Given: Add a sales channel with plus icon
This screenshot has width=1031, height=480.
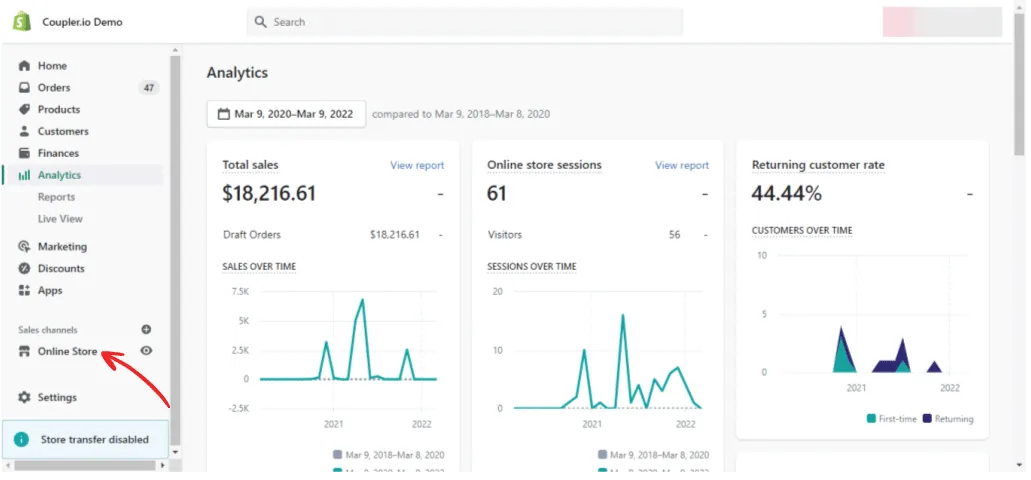Looking at the screenshot, I should point(146,329).
